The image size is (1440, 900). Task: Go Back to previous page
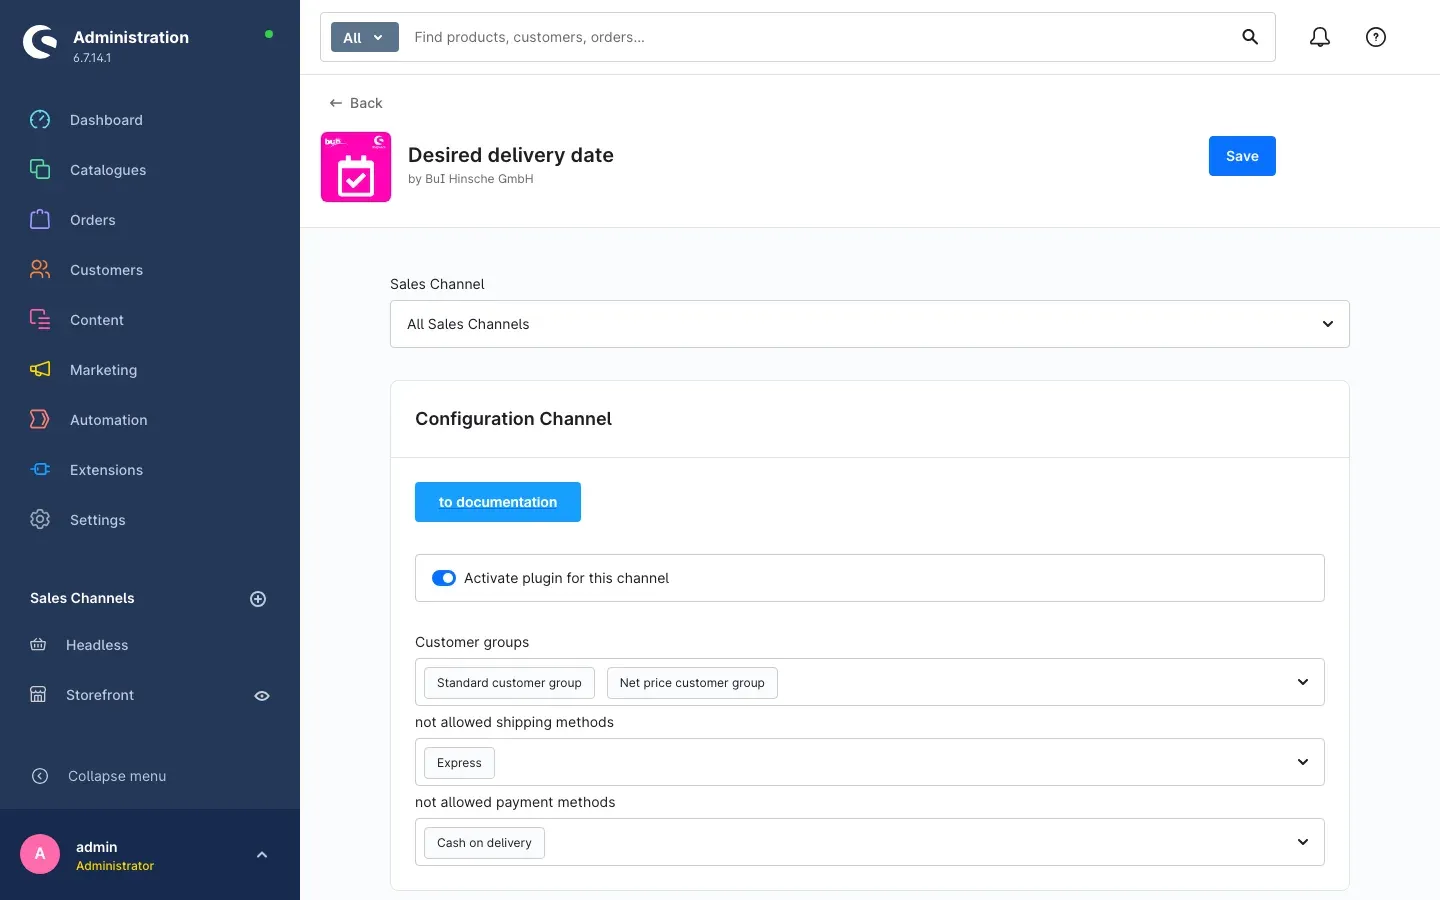point(356,103)
